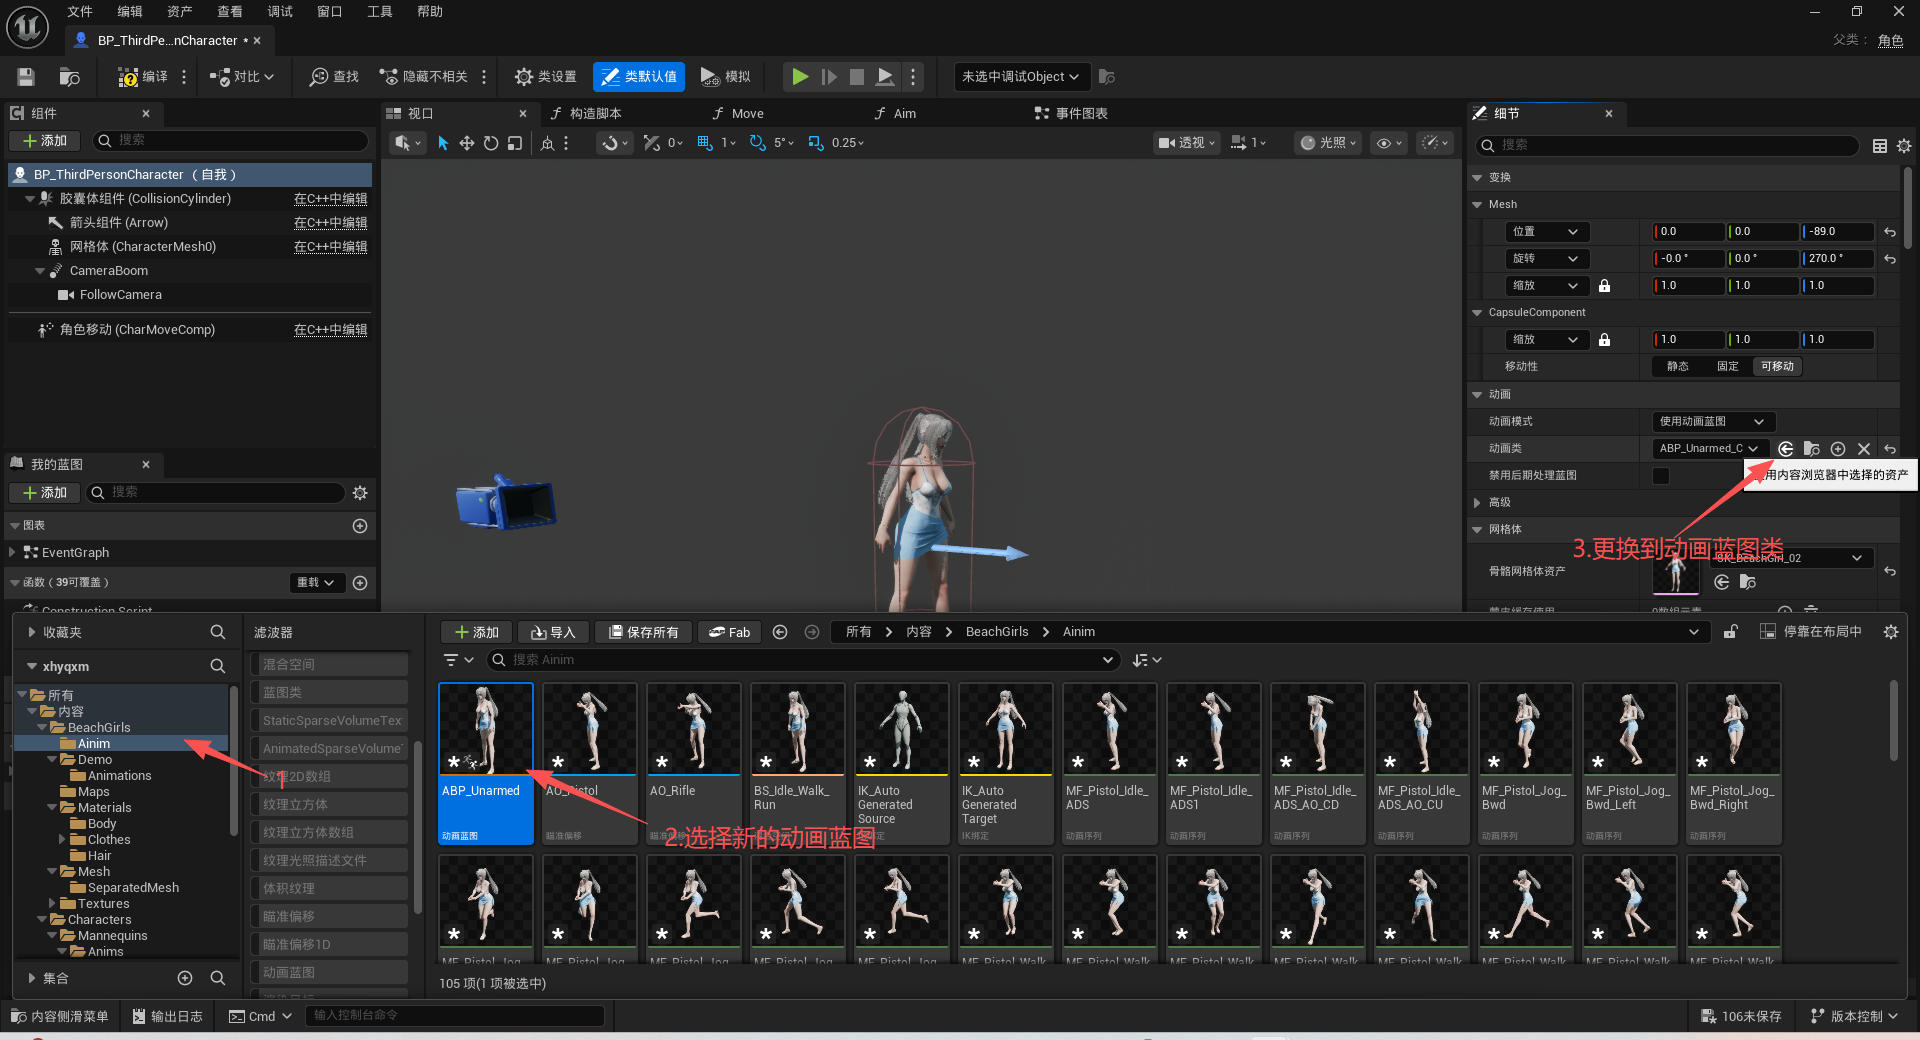
Task: Clear the 动画类 value with the X icon
Action: click(x=1864, y=449)
